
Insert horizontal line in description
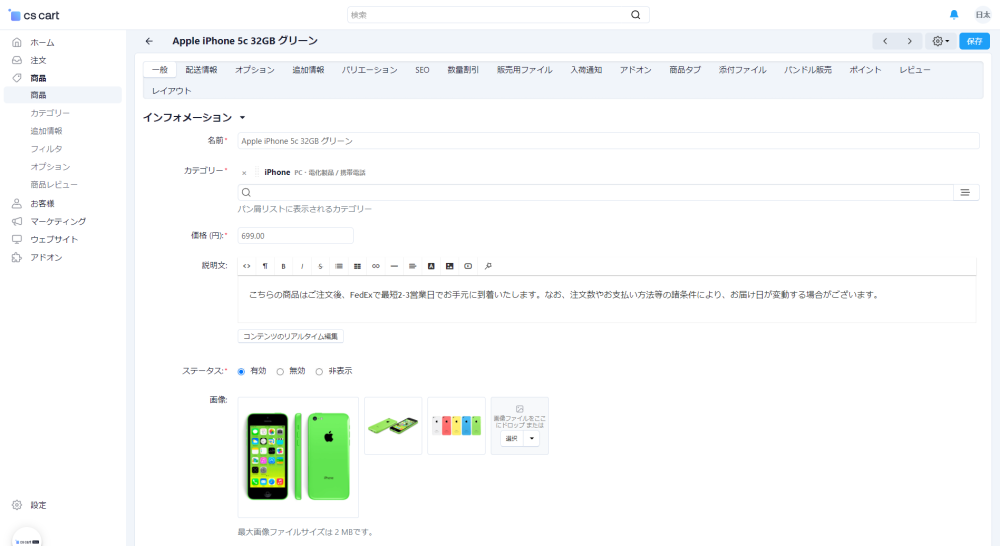click(394, 266)
